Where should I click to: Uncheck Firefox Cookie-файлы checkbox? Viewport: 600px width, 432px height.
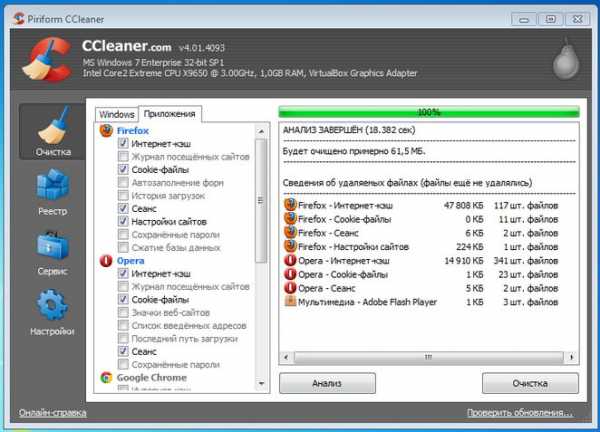[123, 170]
